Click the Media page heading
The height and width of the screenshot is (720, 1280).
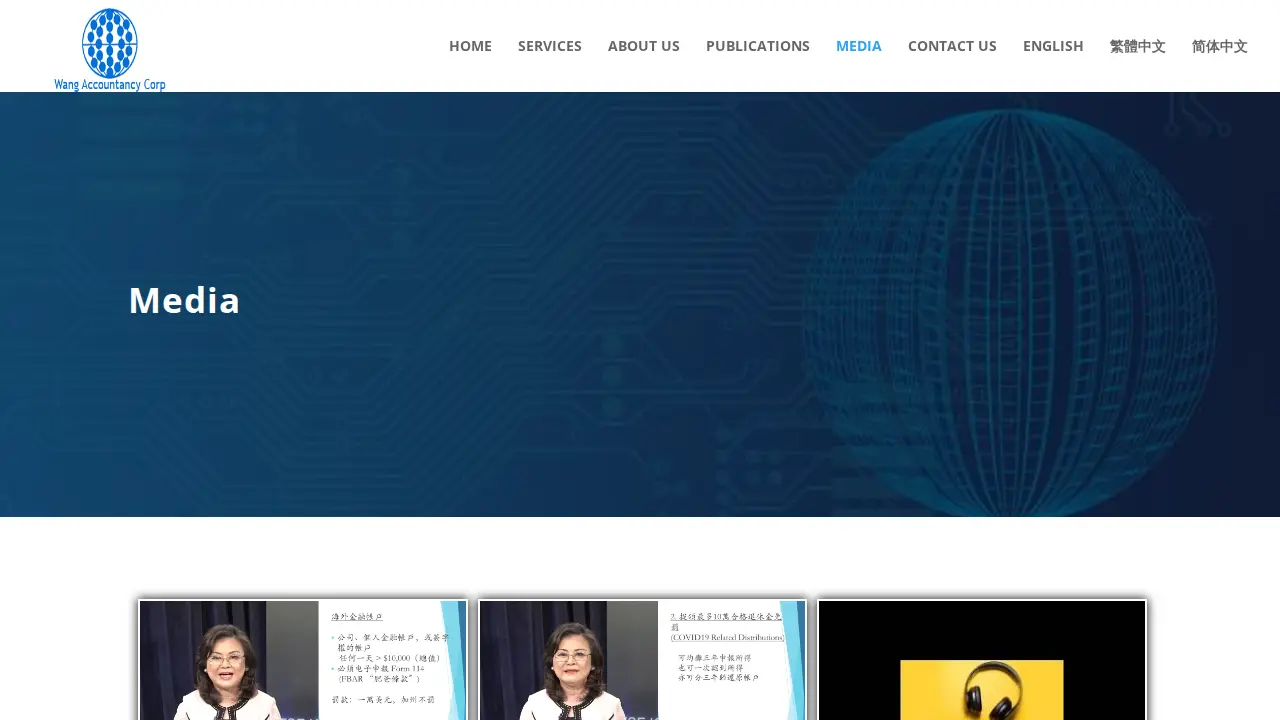[184, 300]
